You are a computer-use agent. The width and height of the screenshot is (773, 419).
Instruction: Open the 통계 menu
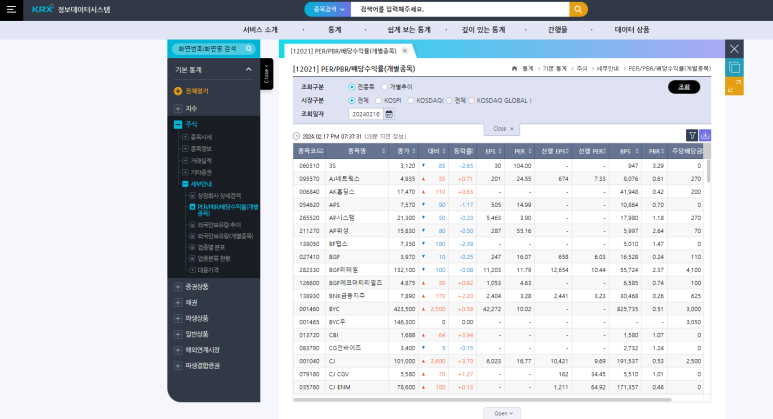click(x=334, y=30)
